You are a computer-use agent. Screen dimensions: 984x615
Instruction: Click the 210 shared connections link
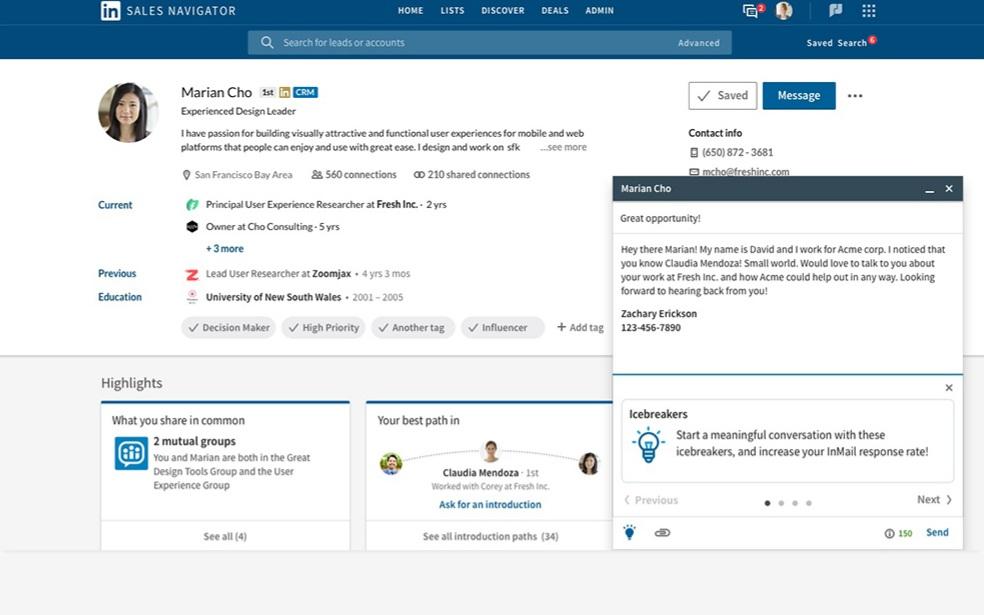point(478,174)
